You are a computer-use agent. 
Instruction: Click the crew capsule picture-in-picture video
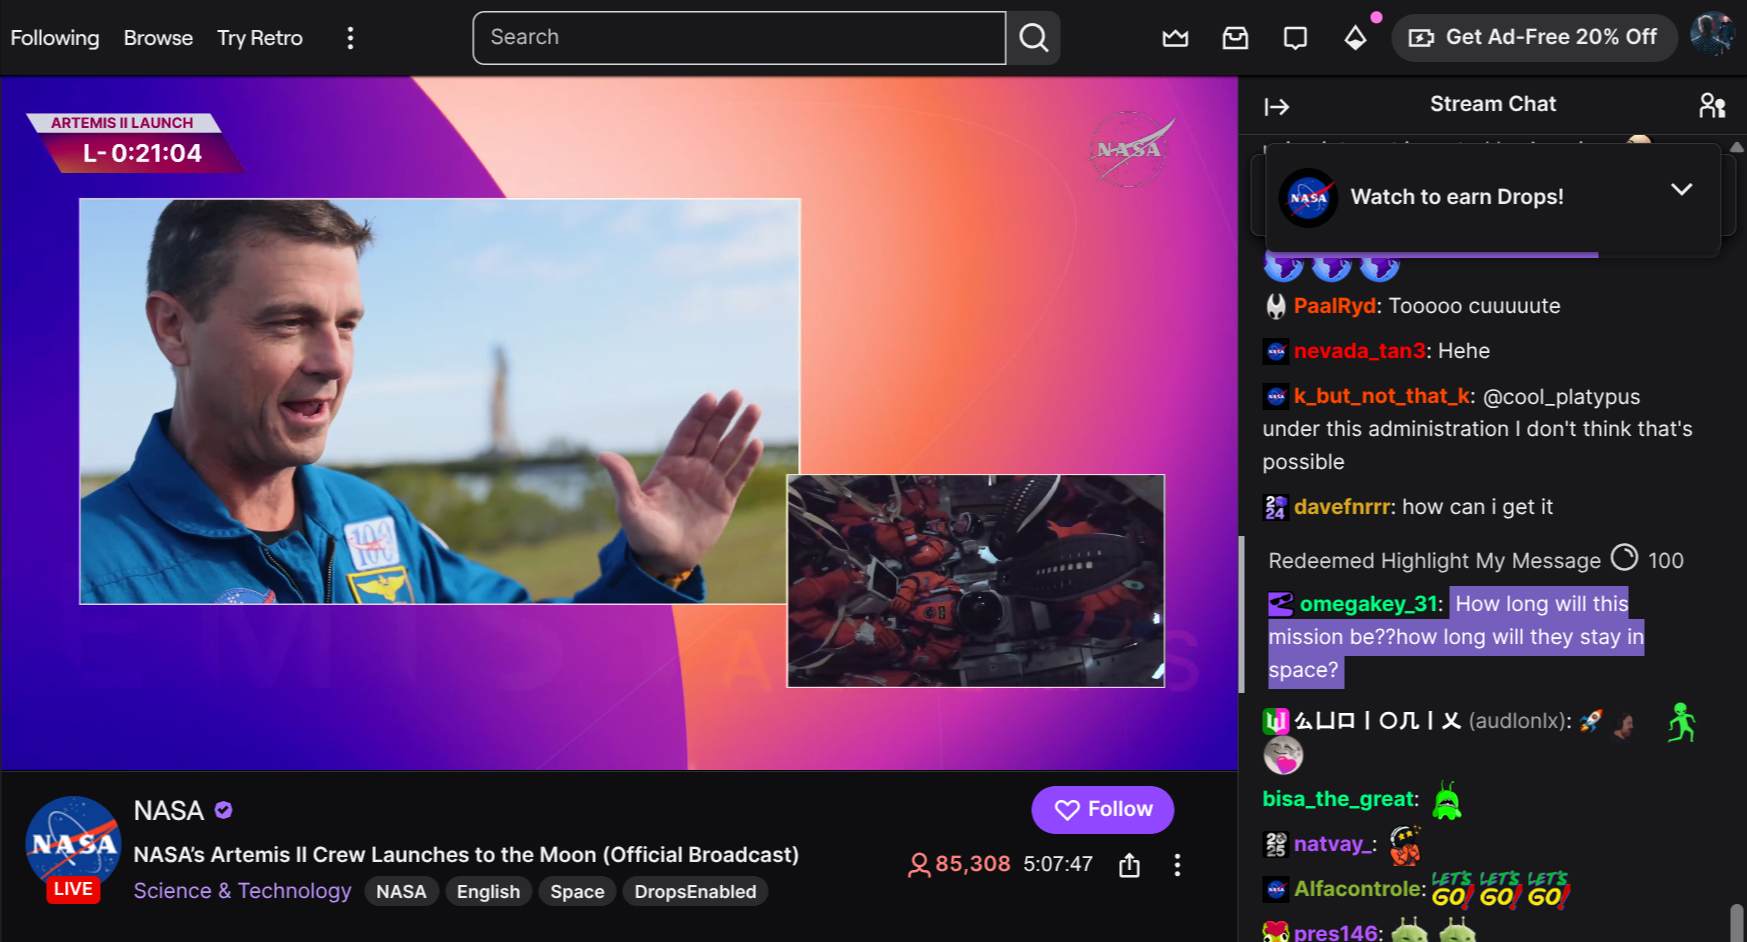point(976,581)
